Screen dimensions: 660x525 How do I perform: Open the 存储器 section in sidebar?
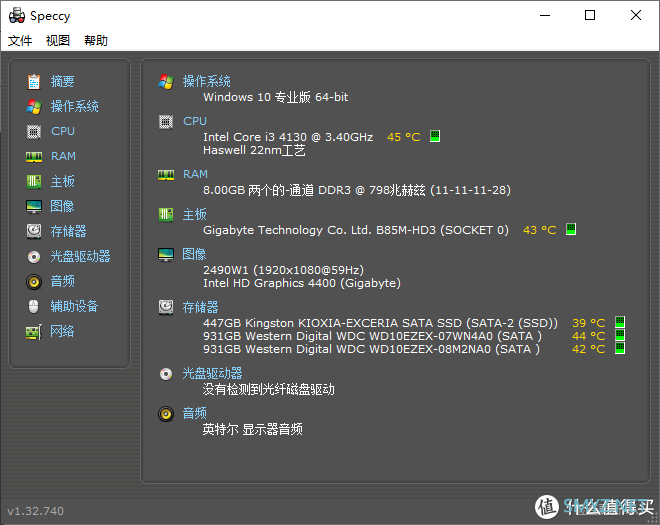[x=68, y=231]
